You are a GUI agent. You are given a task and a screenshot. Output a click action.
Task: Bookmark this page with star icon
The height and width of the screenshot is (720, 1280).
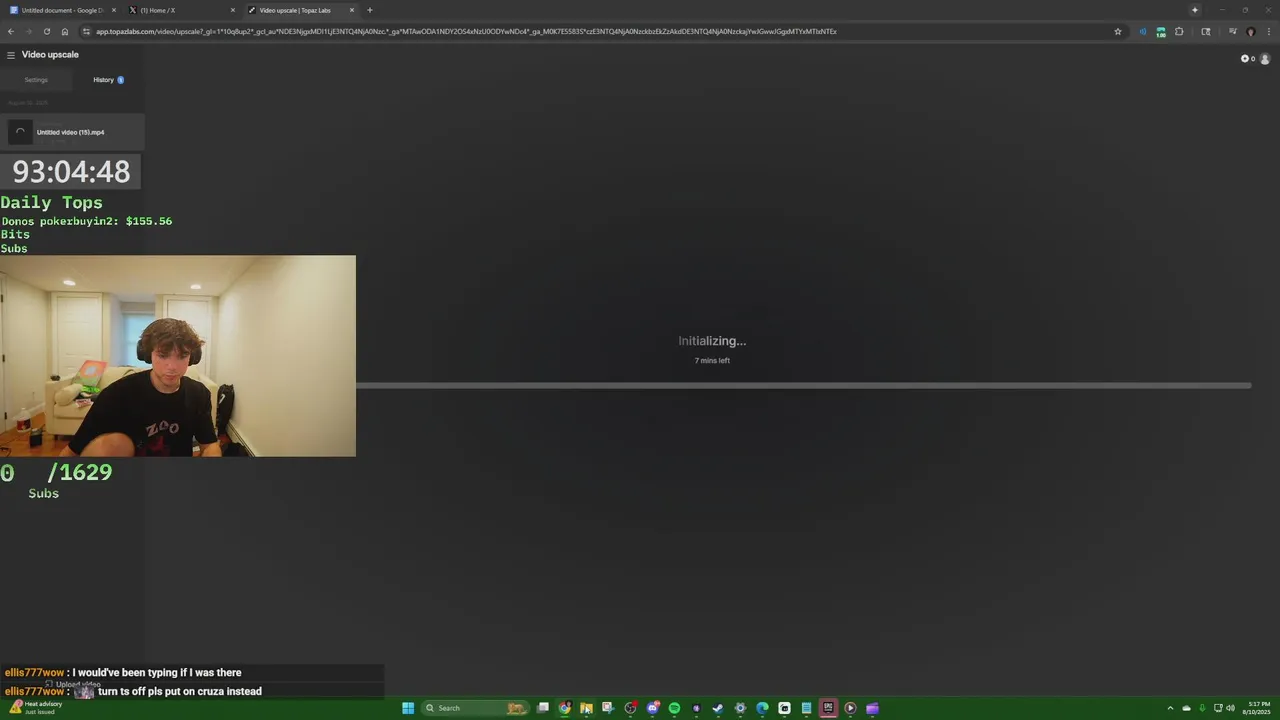pyautogui.click(x=1118, y=31)
